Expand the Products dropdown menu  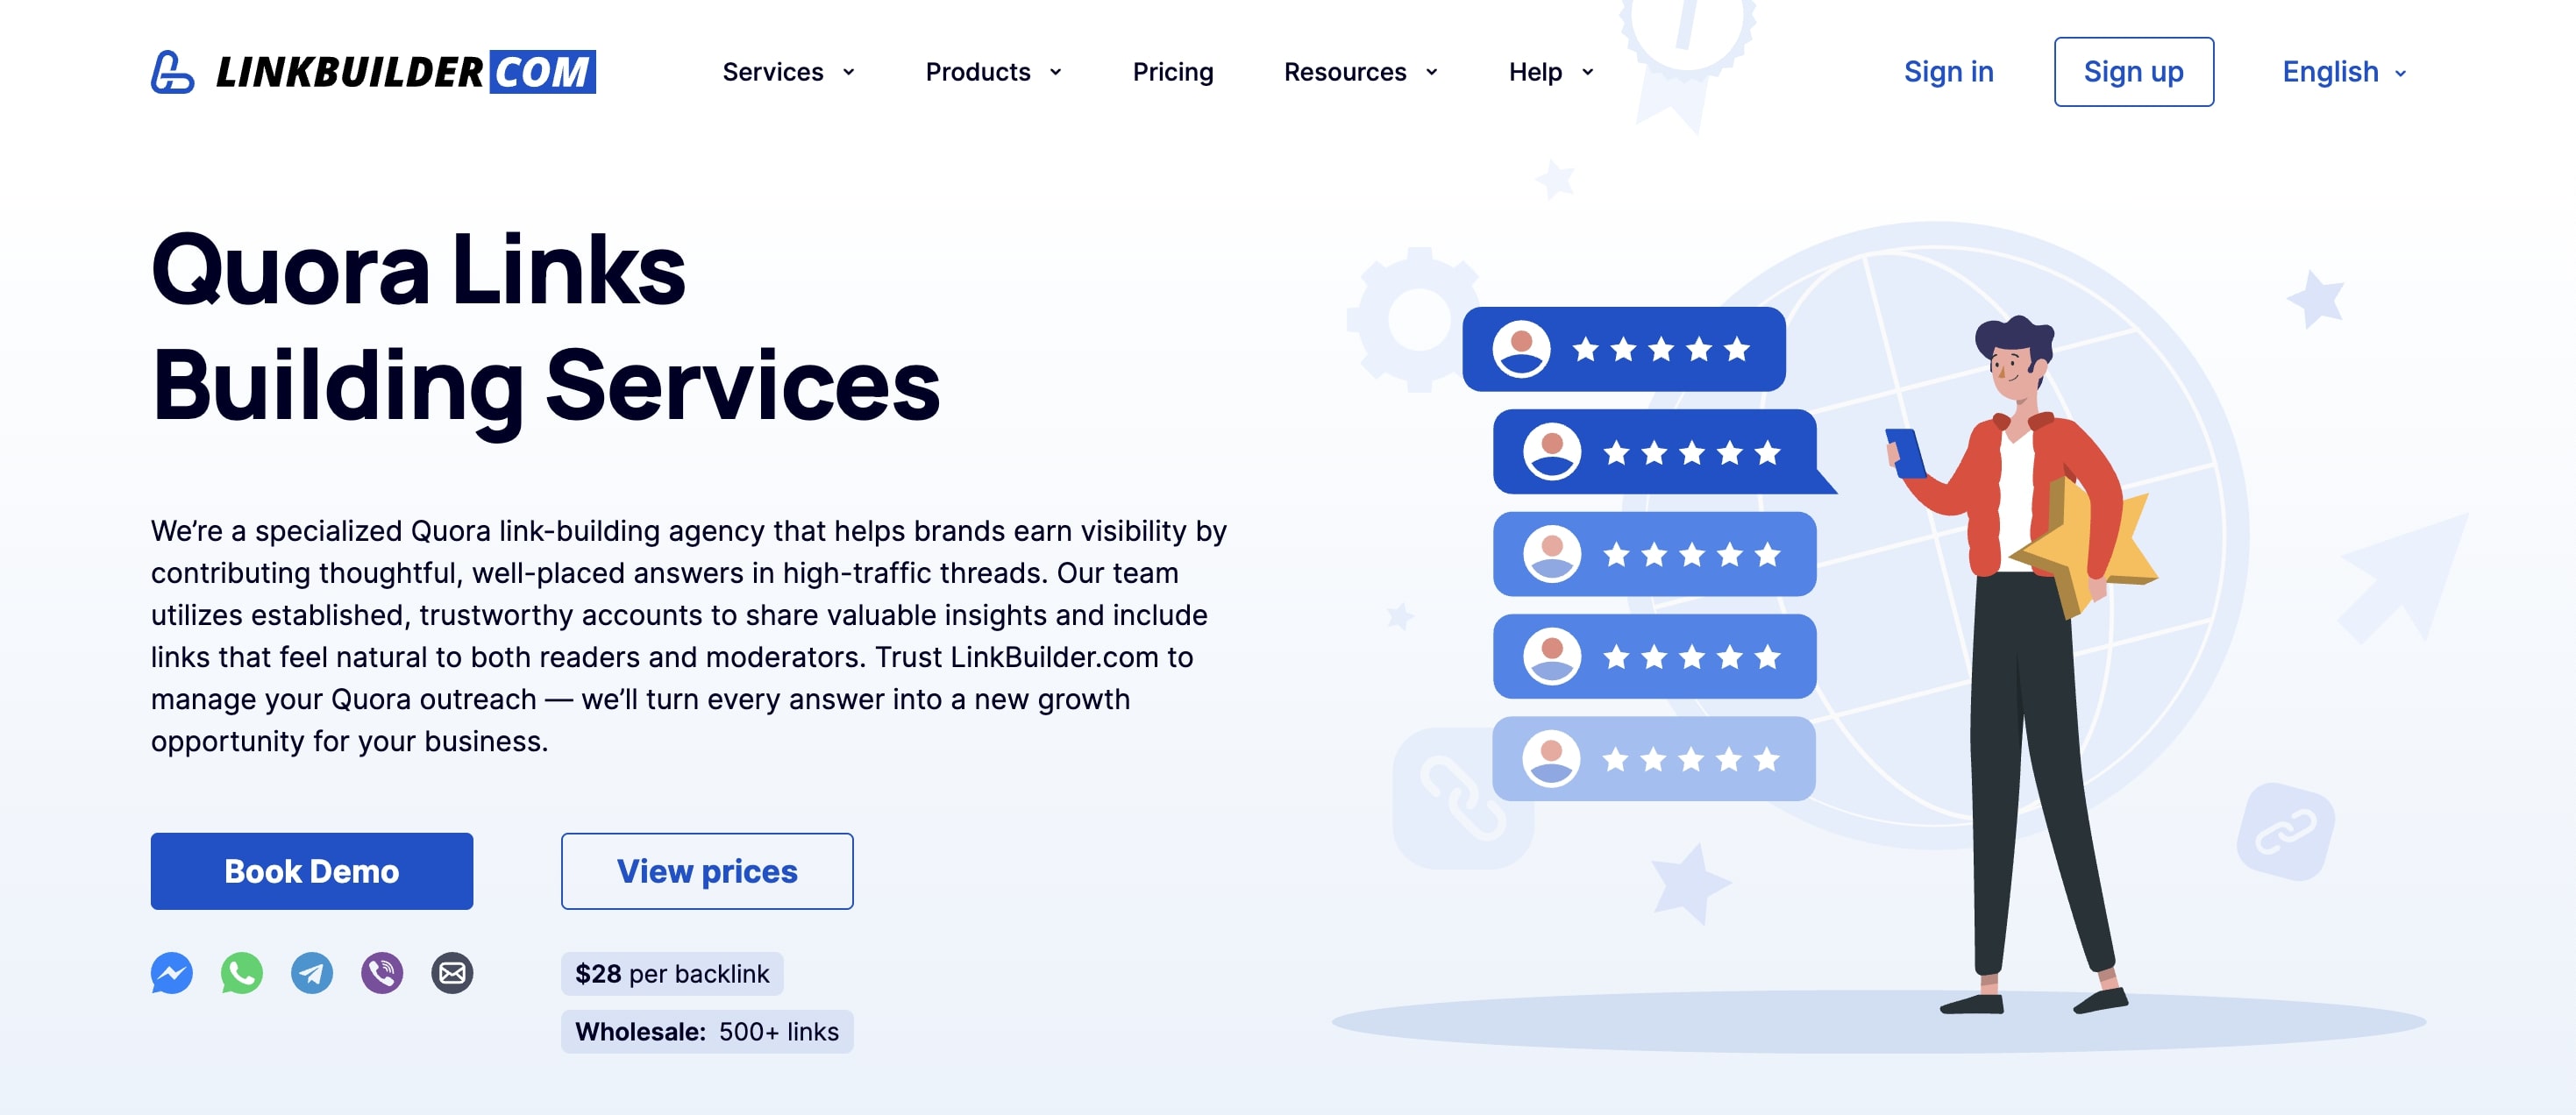pos(993,72)
